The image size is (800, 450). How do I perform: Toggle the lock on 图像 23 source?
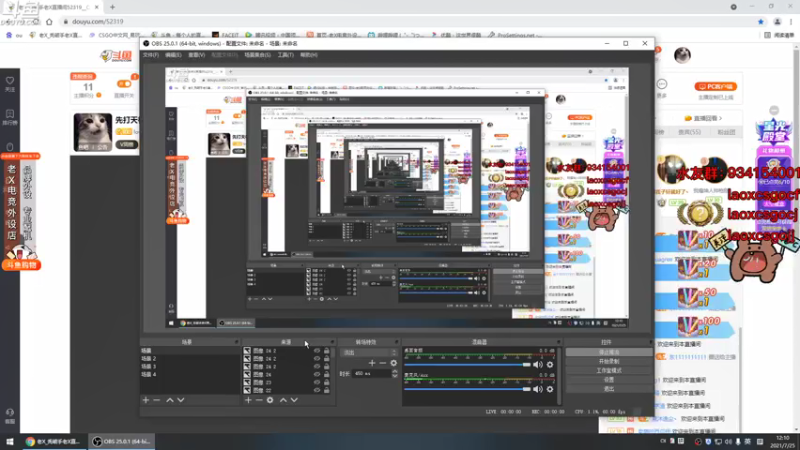[327, 382]
